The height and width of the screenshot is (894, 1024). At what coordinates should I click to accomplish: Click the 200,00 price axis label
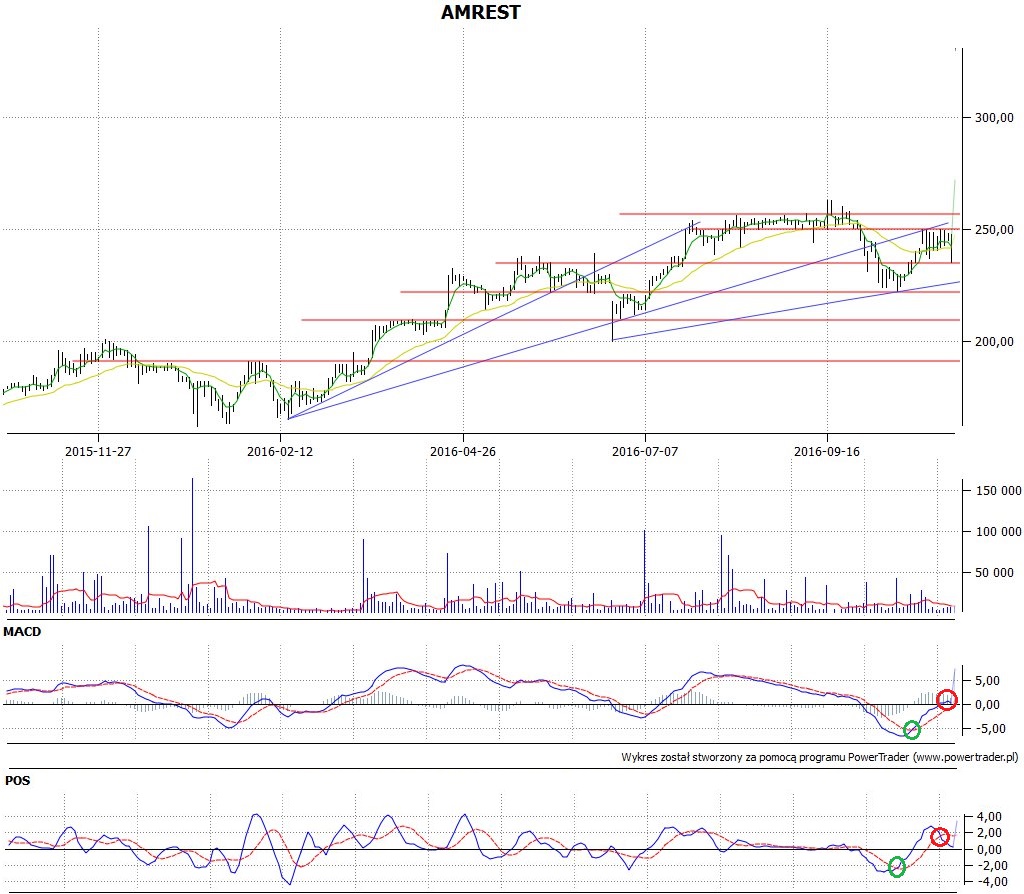click(x=994, y=342)
